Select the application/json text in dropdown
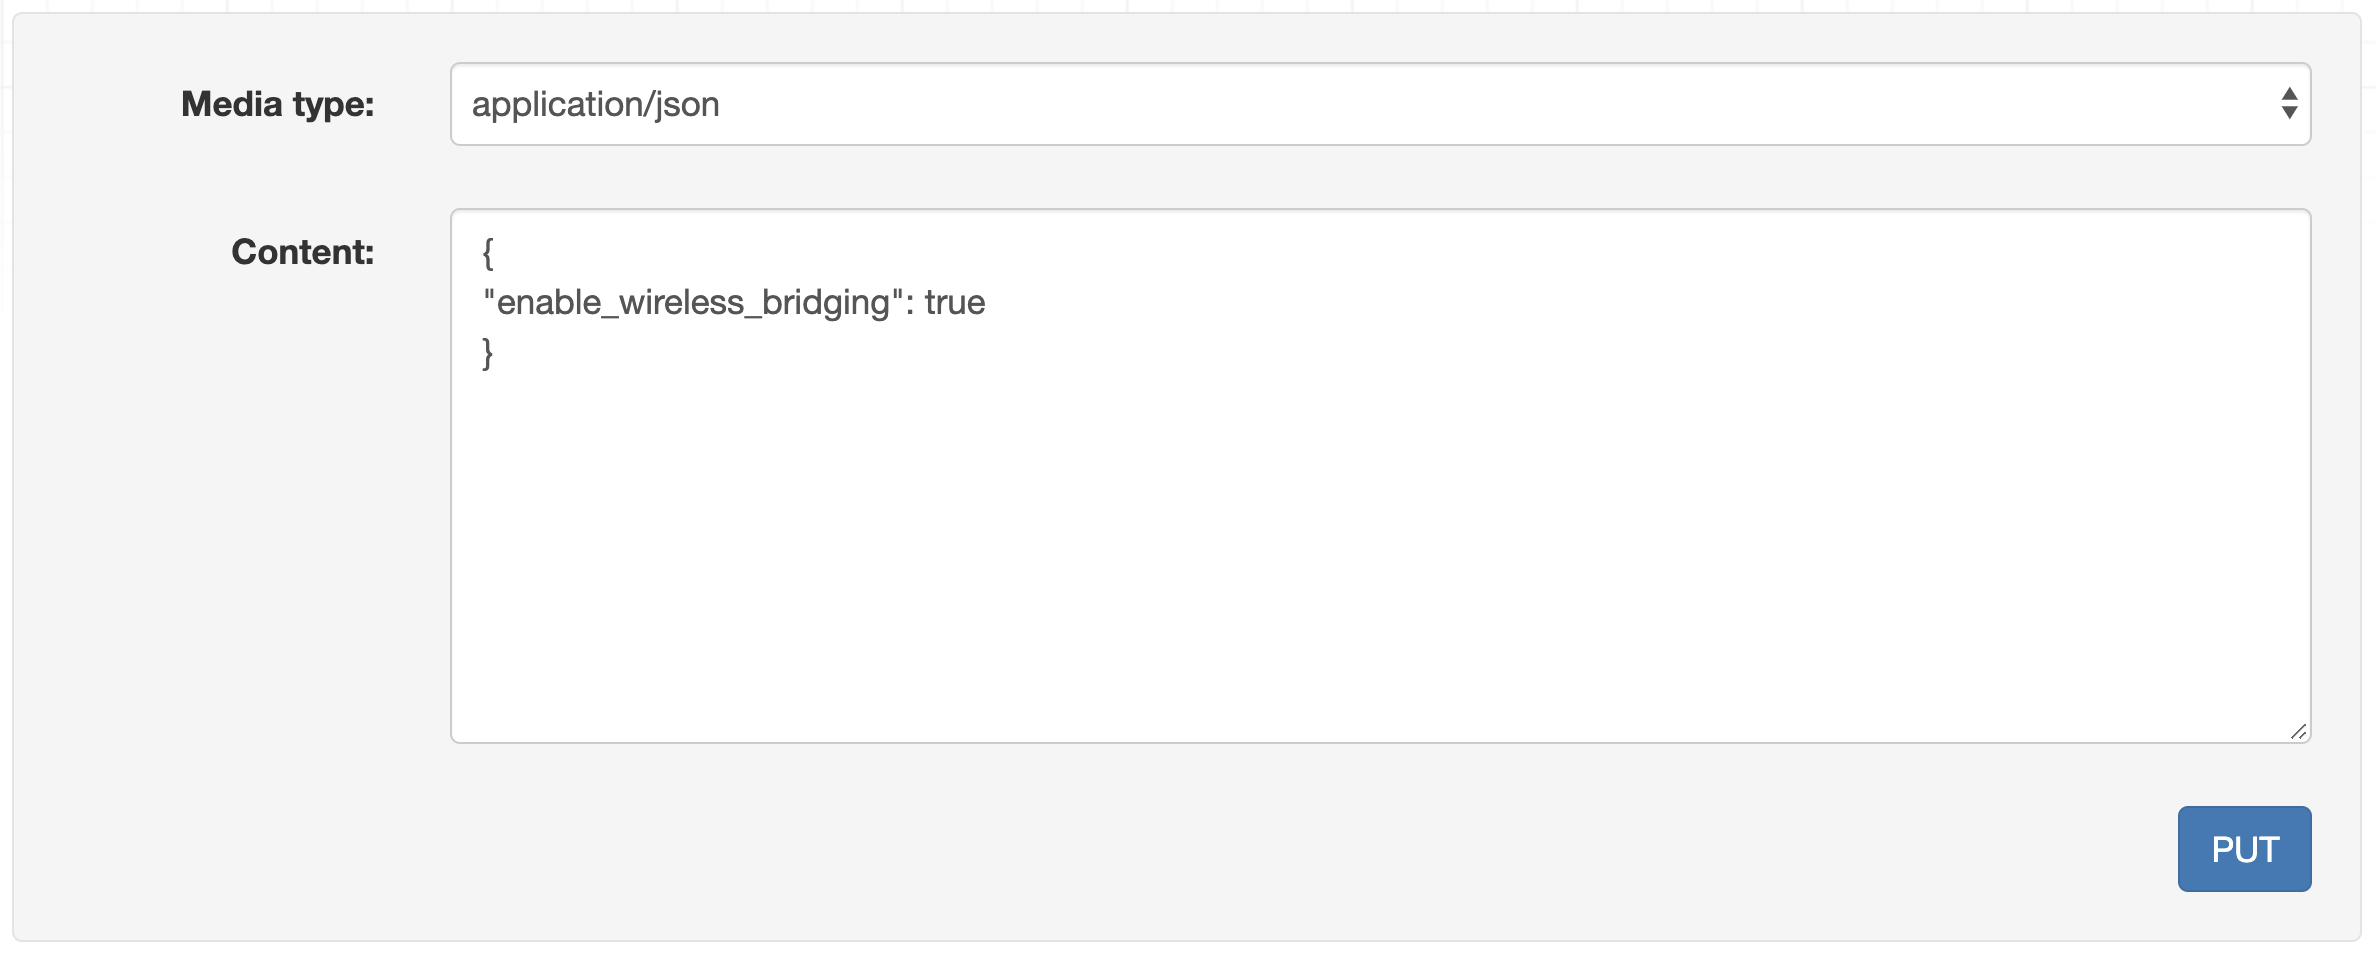 tap(596, 104)
